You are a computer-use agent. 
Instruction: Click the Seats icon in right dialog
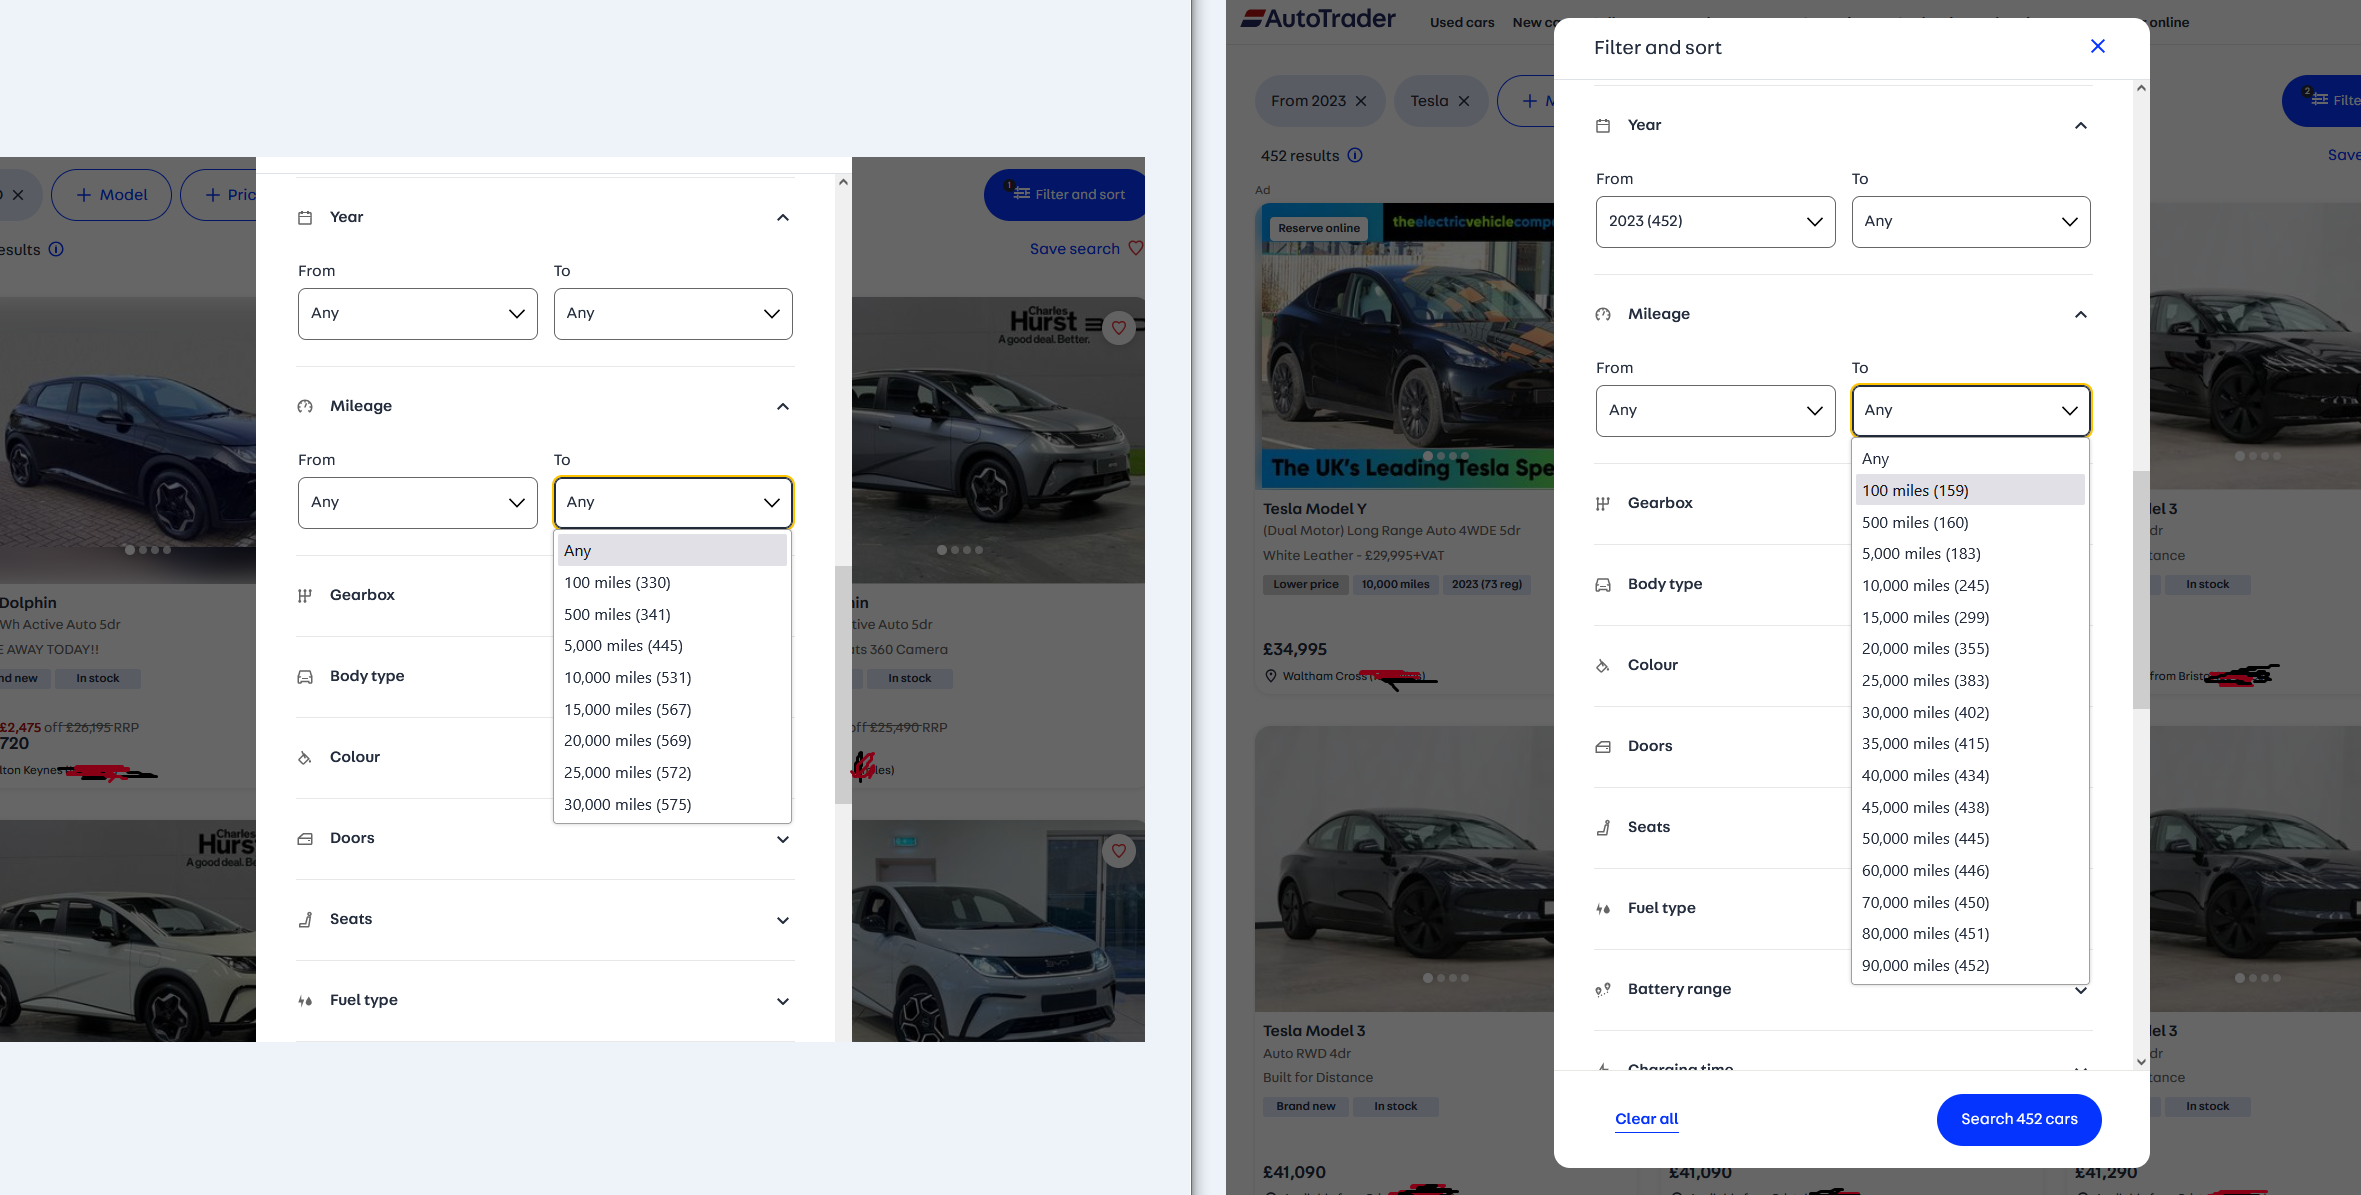1603,828
